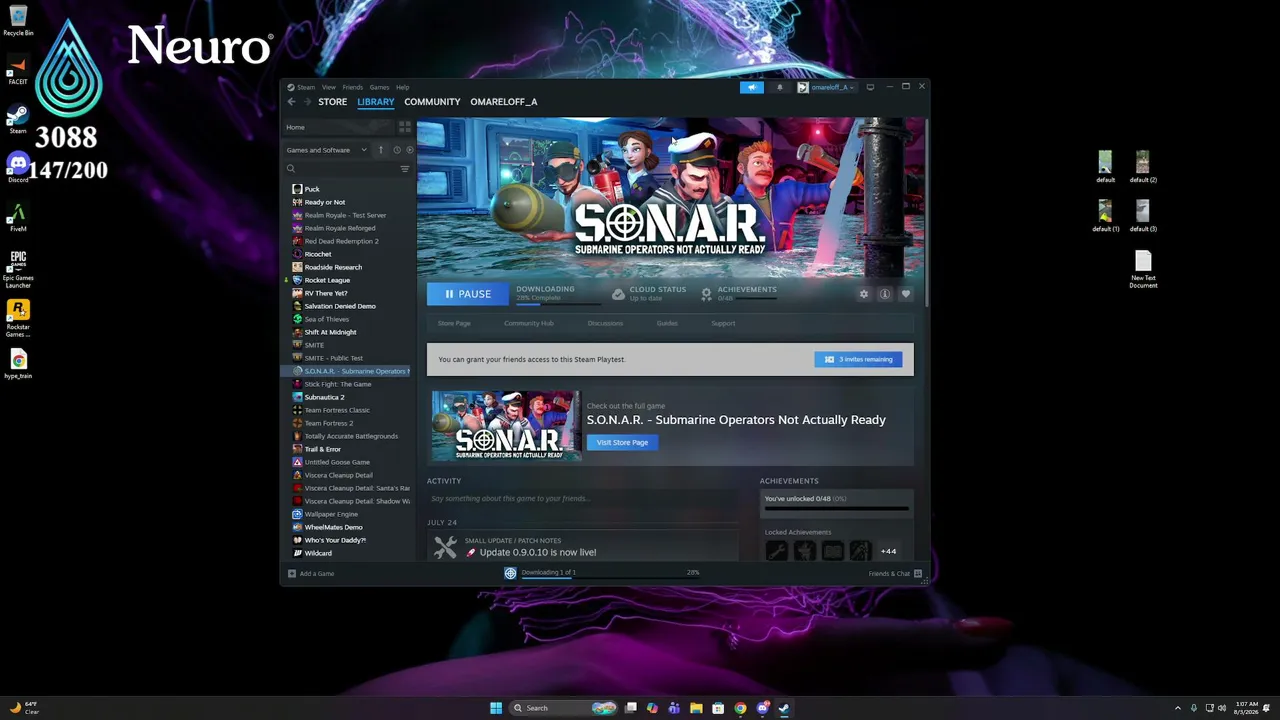Add S.O.N.A.R. to favorites with the heart
Viewport: 1280px width, 720px height.
coord(906,294)
